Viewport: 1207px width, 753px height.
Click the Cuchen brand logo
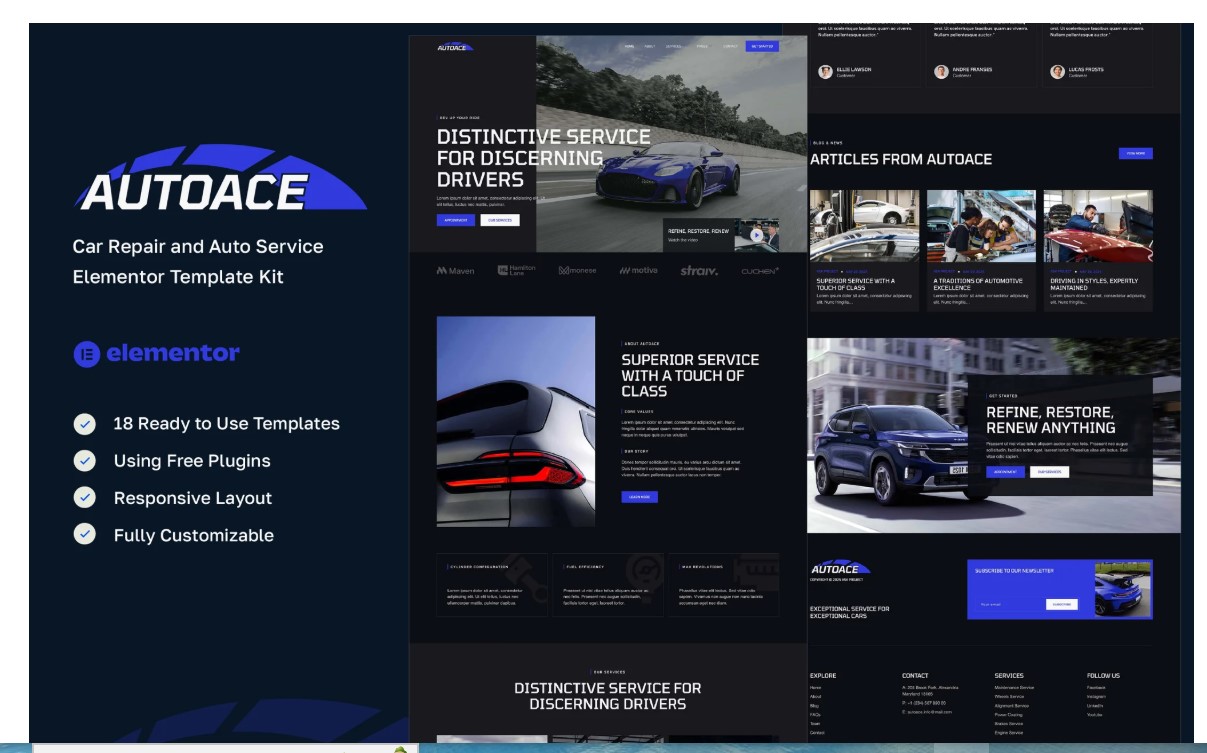760,271
